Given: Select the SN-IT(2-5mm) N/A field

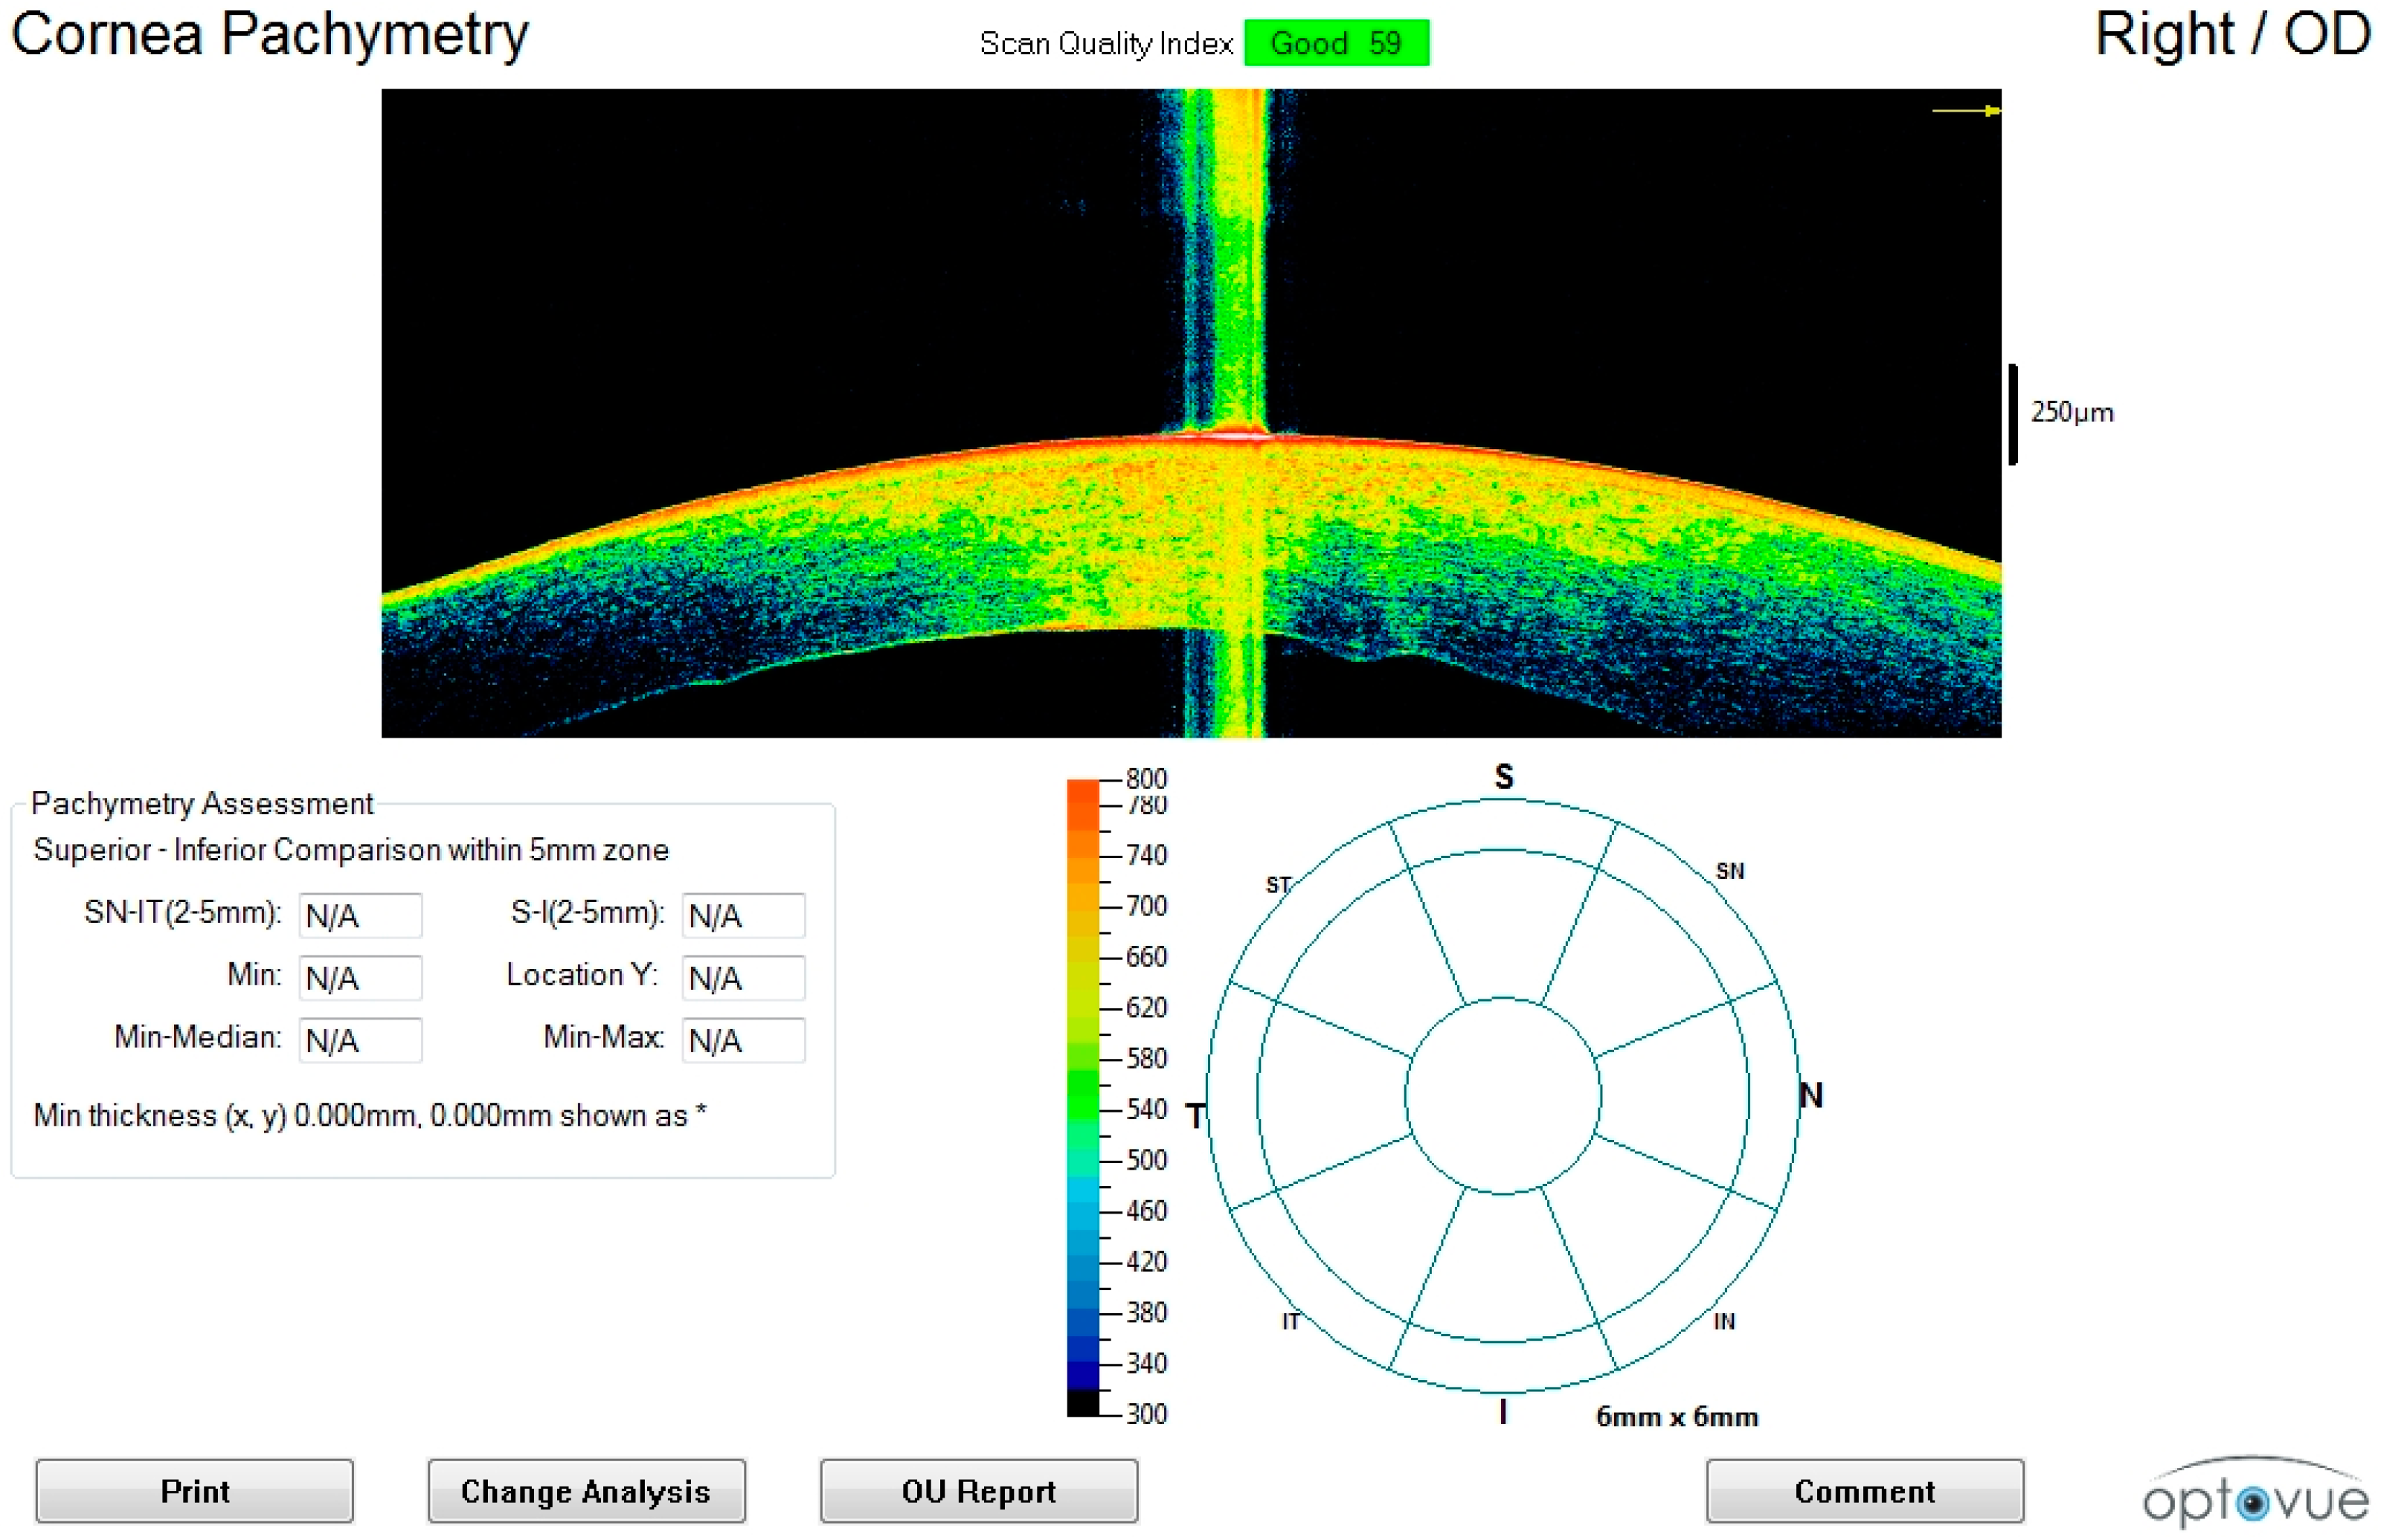Looking at the screenshot, I should [359, 914].
